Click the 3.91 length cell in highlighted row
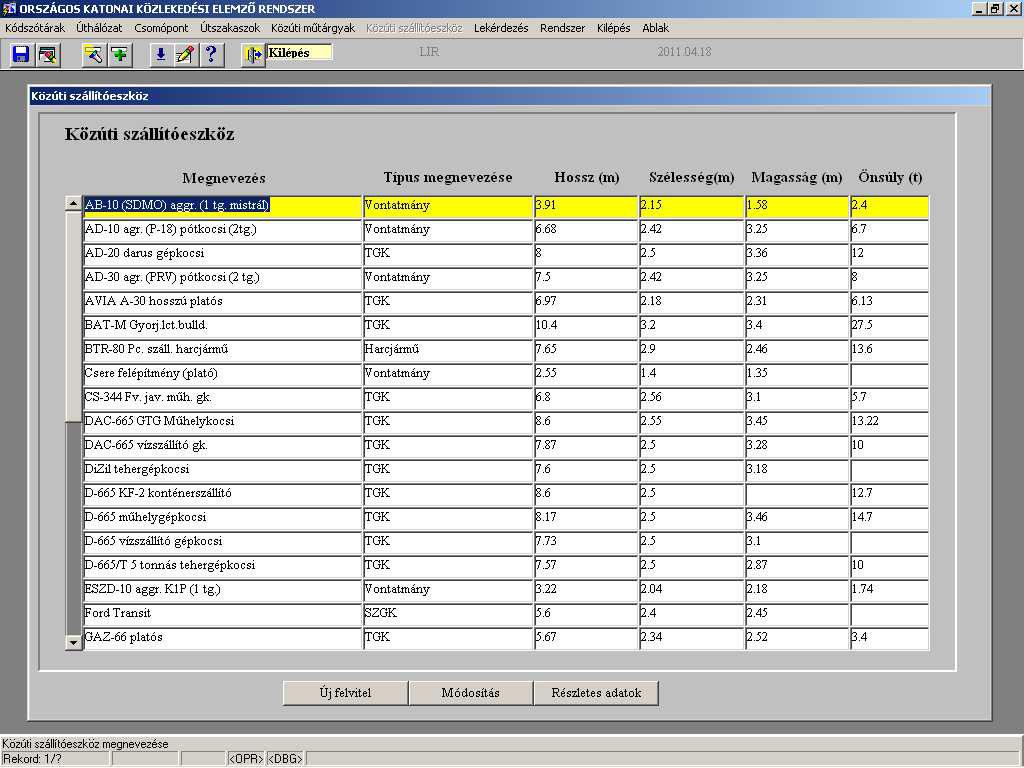1024x768 pixels. (586, 206)
